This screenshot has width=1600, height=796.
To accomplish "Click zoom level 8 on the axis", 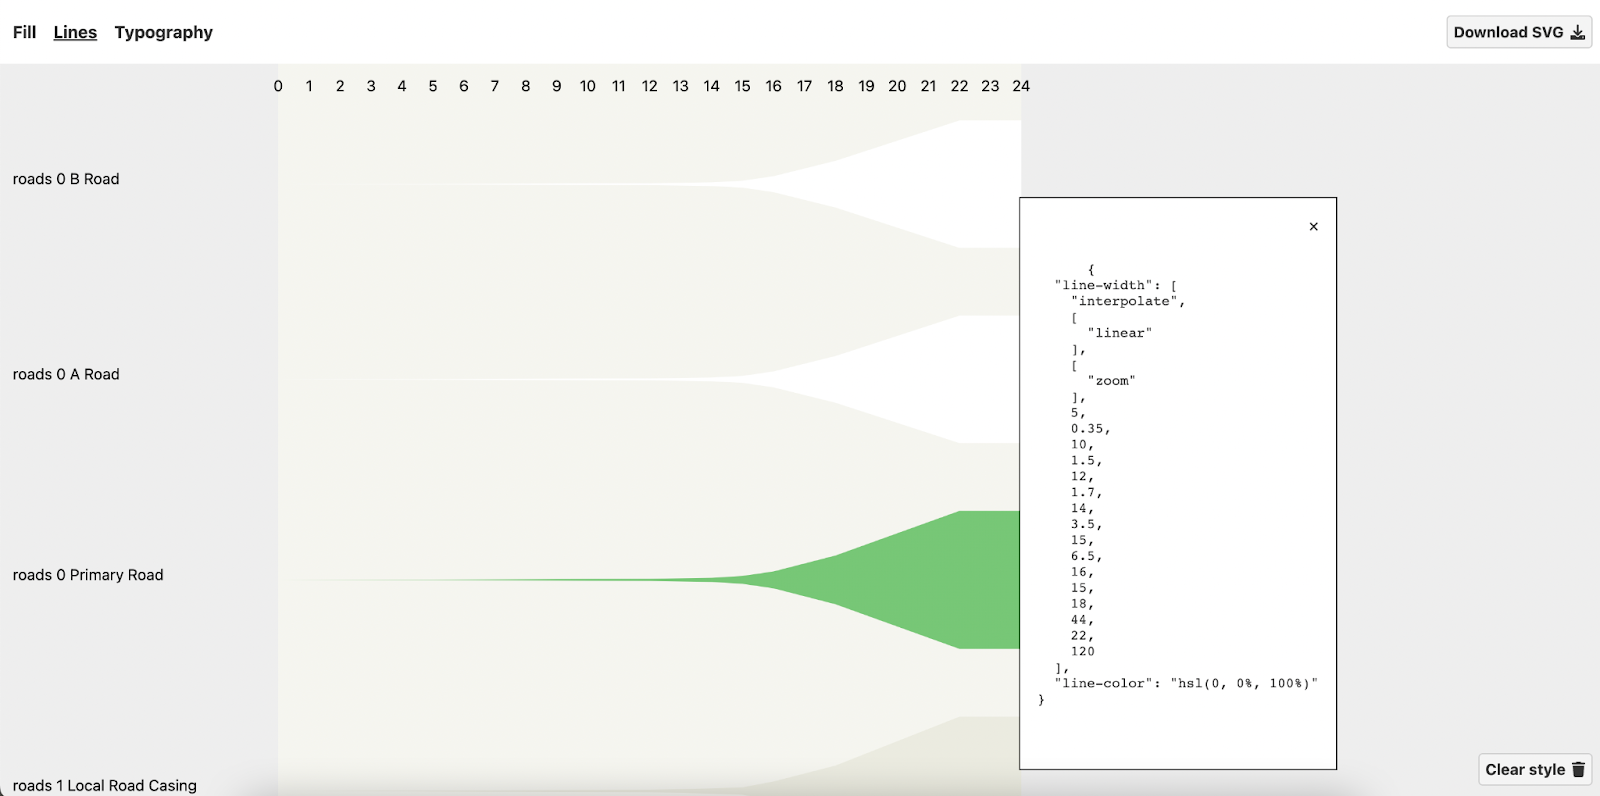I will (526, 86).
